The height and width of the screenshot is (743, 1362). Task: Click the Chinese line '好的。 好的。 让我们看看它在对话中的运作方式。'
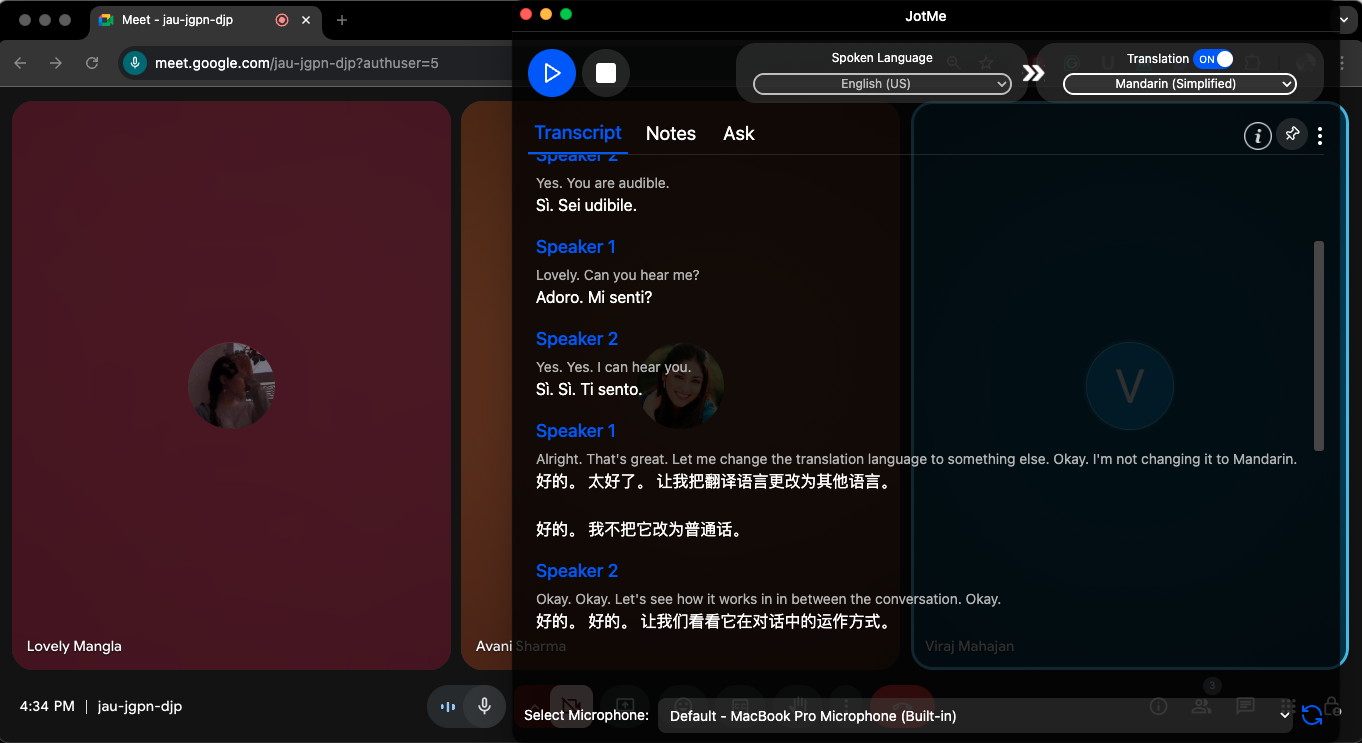coord(713,622)
